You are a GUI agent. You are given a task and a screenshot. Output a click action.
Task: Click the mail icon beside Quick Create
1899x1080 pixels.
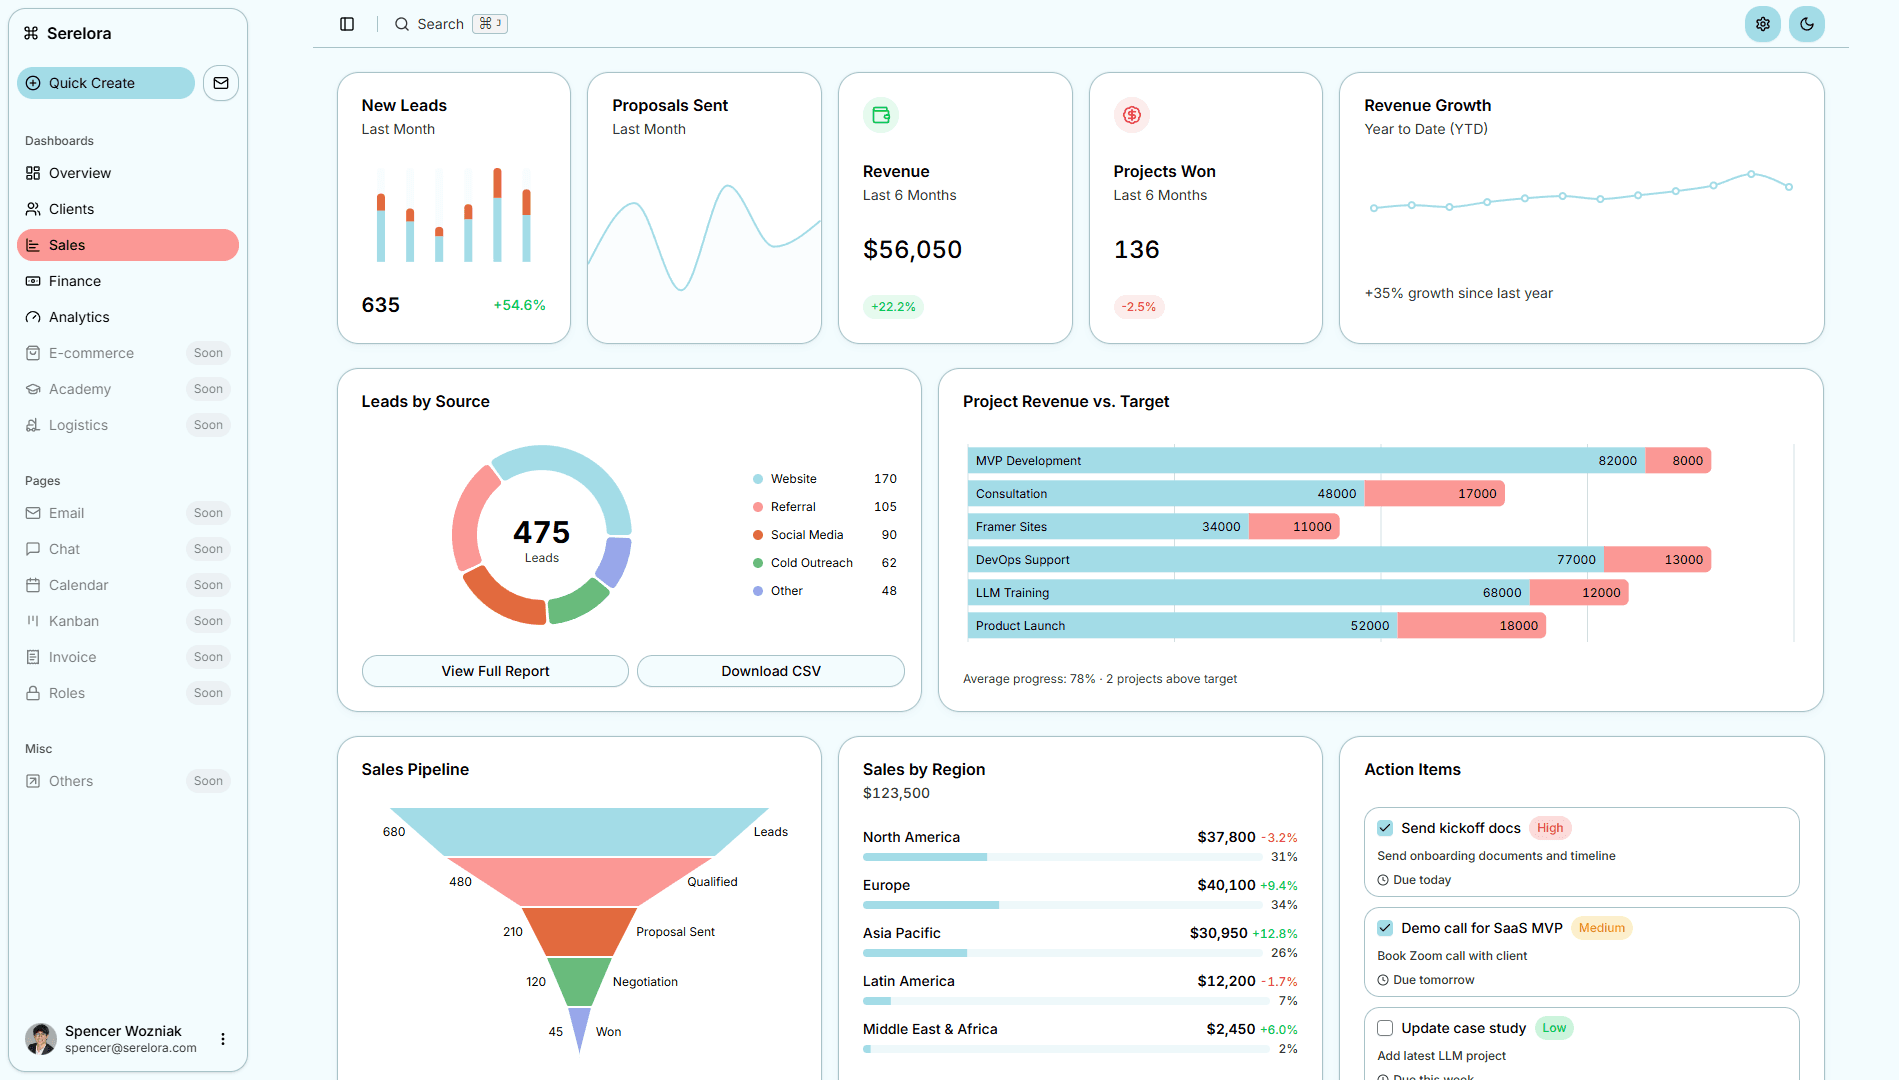pyautogui.click(x=220, y=83)
